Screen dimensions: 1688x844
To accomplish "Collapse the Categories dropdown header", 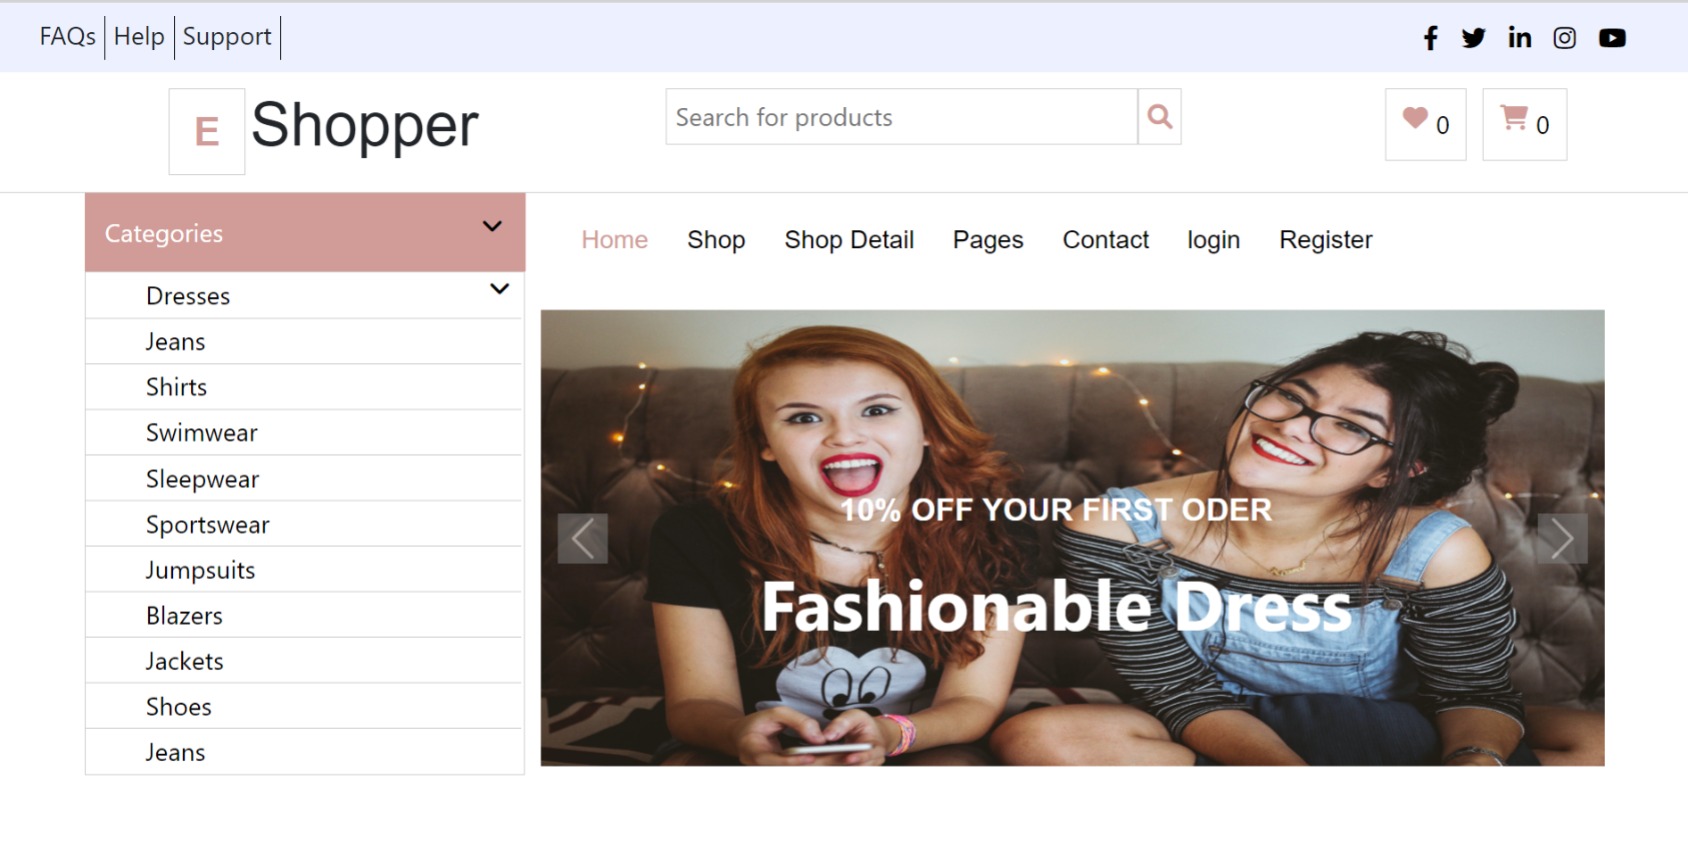I will (305, 232).
